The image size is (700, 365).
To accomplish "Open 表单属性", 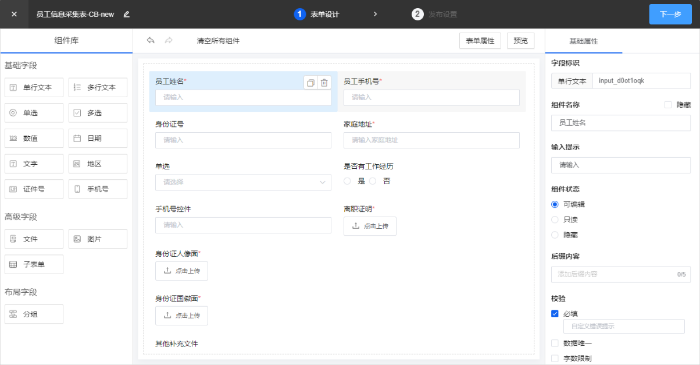I will click(480, 41).
